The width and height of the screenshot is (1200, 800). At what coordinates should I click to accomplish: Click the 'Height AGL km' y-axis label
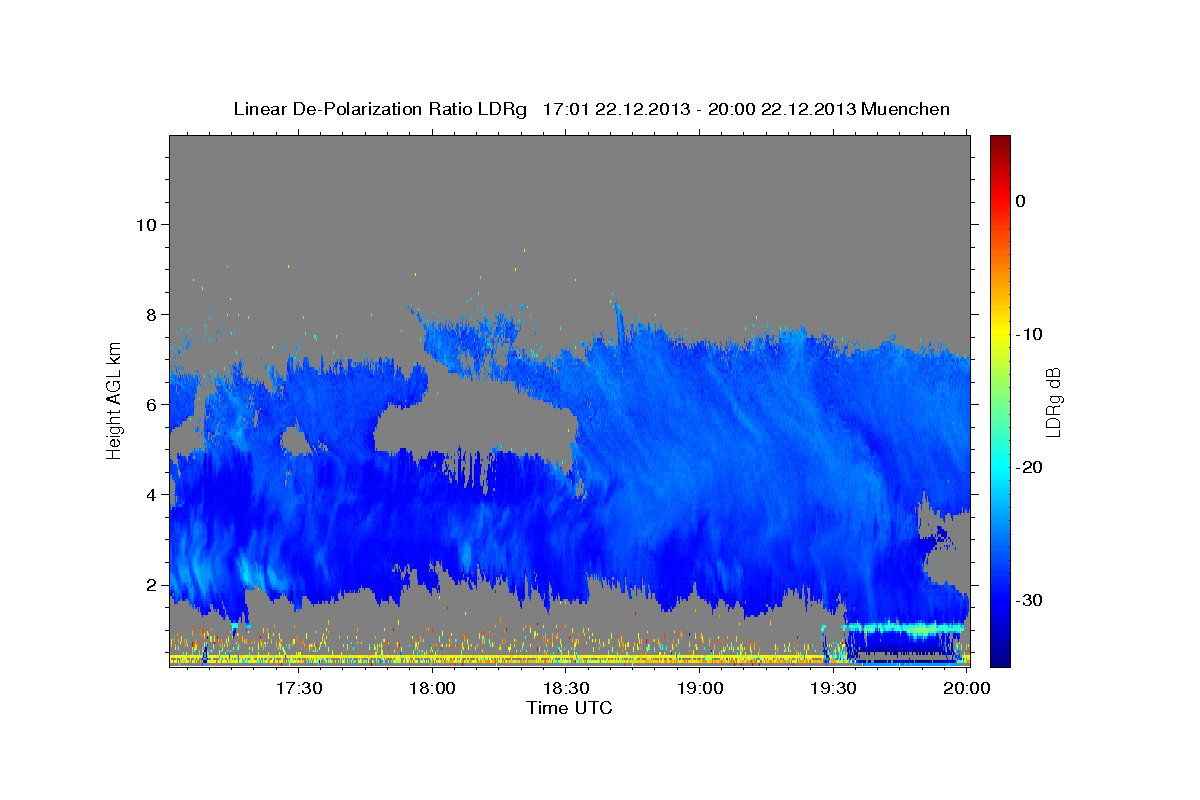(x=115, y=401)
